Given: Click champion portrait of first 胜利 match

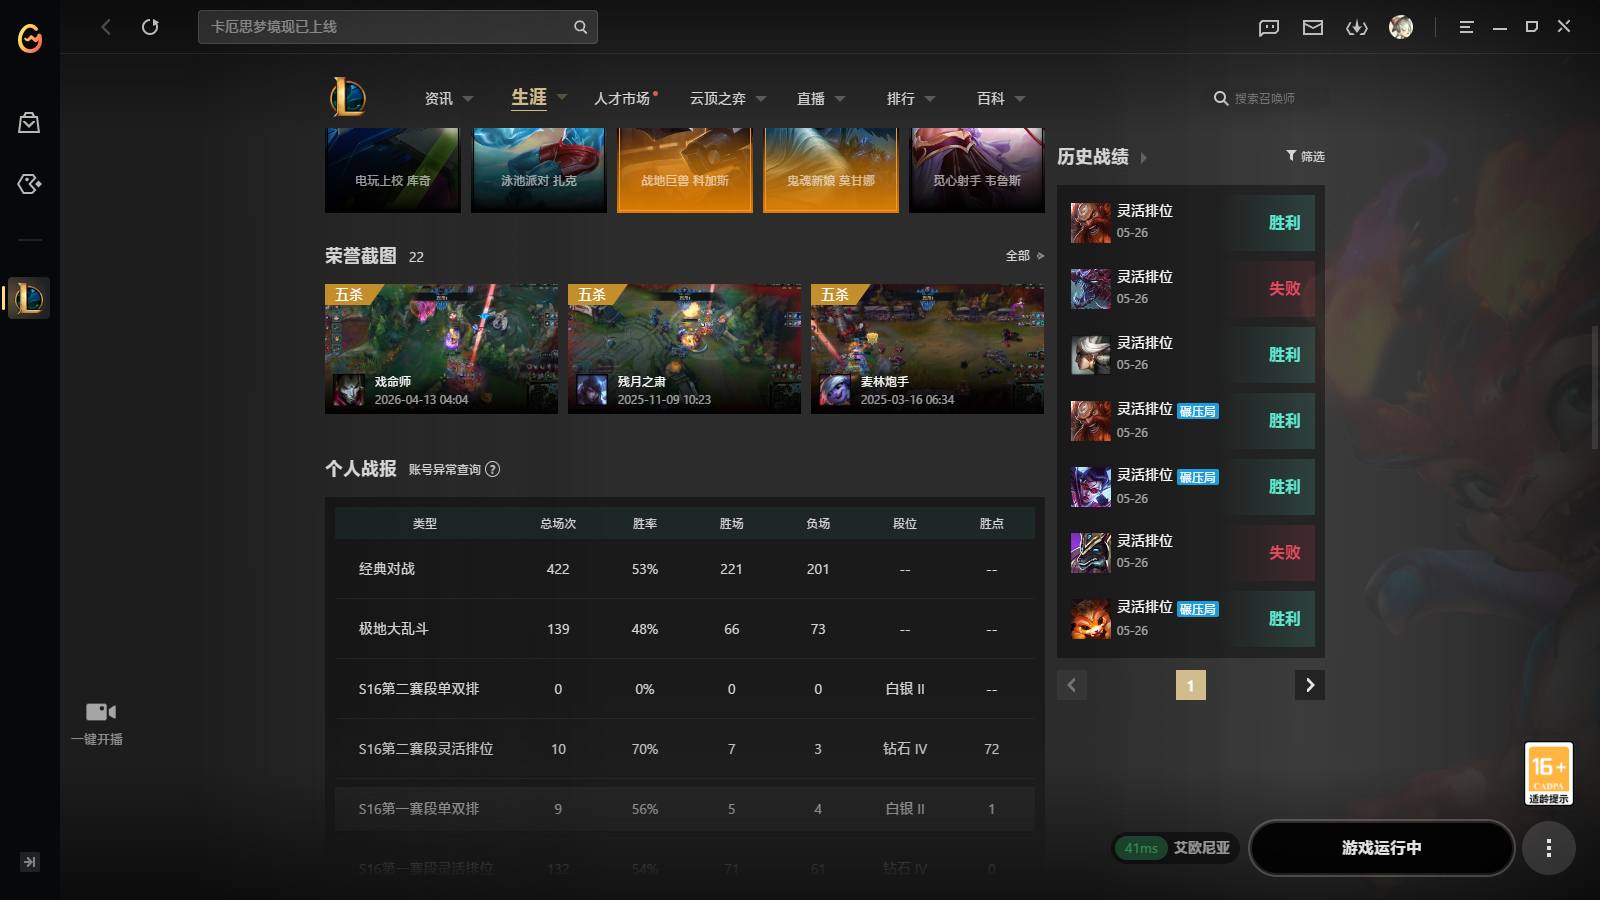Looking at the screenshot, I should click(1091, 223).
